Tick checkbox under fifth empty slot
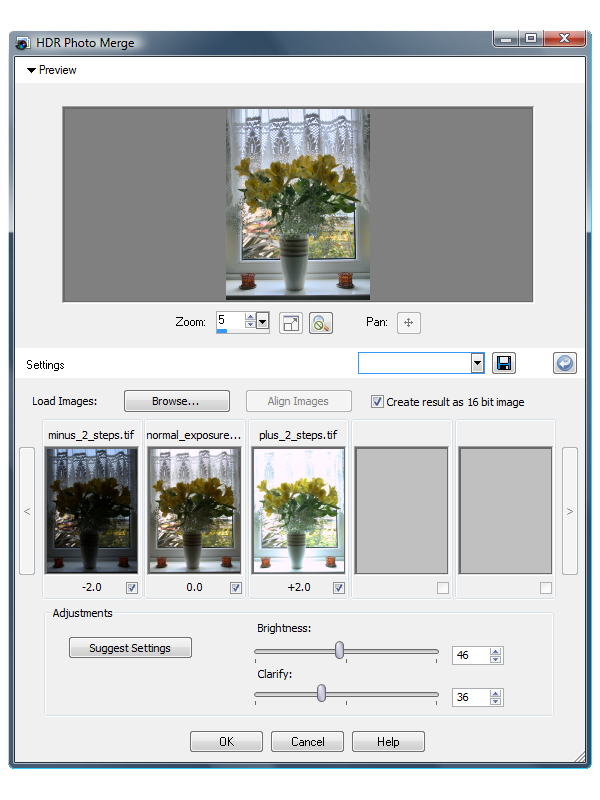 pos(546,588)
